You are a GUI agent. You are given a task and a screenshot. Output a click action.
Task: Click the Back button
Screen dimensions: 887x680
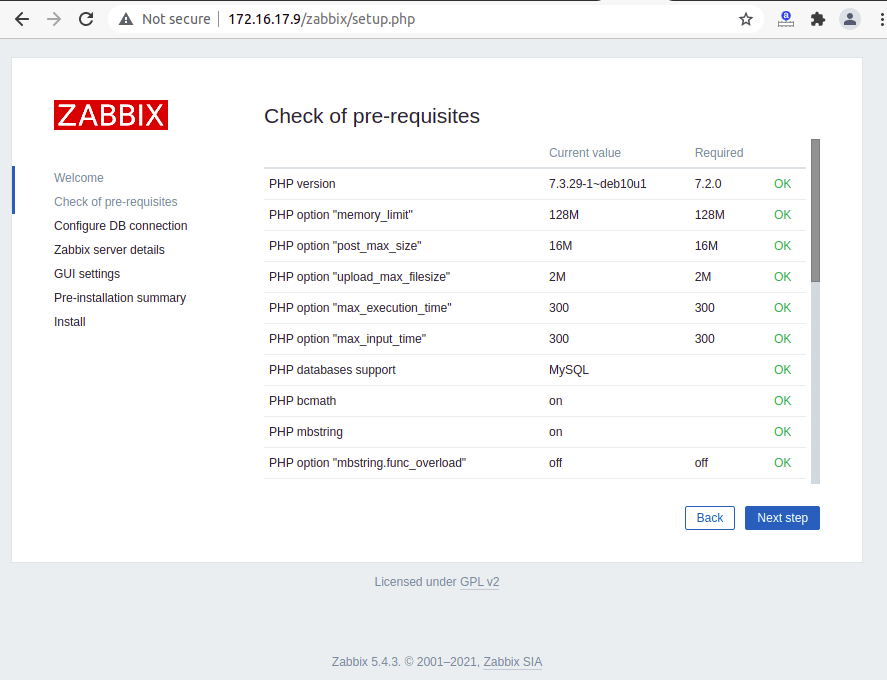710,518
